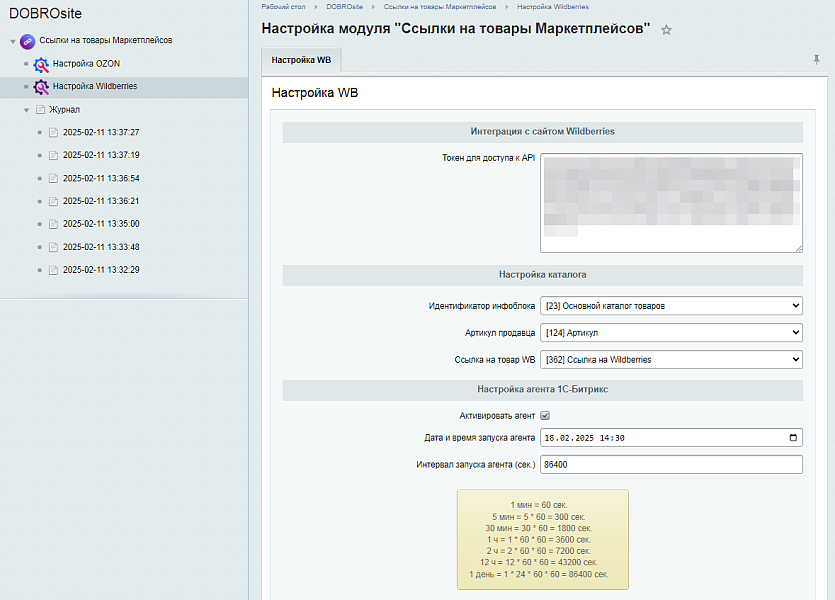This screenshot has width=835, height=600.
Task: Collapse the Ссылки на товары Маркетплейсов tree
Action: click(x=11, y=42)
